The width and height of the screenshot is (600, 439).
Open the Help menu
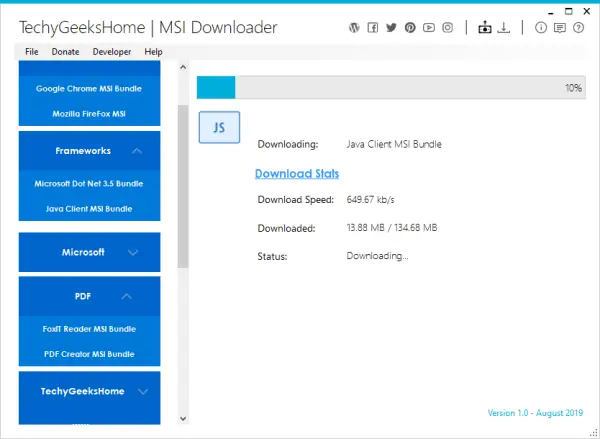point(153,52)
